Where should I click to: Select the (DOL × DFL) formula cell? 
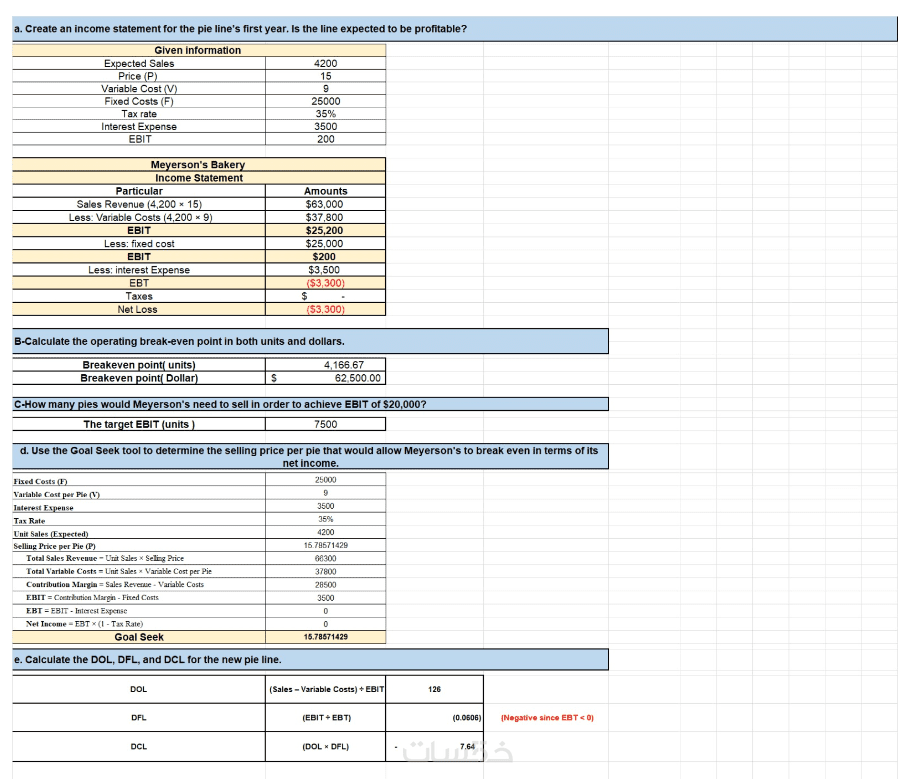pos(326,746)
